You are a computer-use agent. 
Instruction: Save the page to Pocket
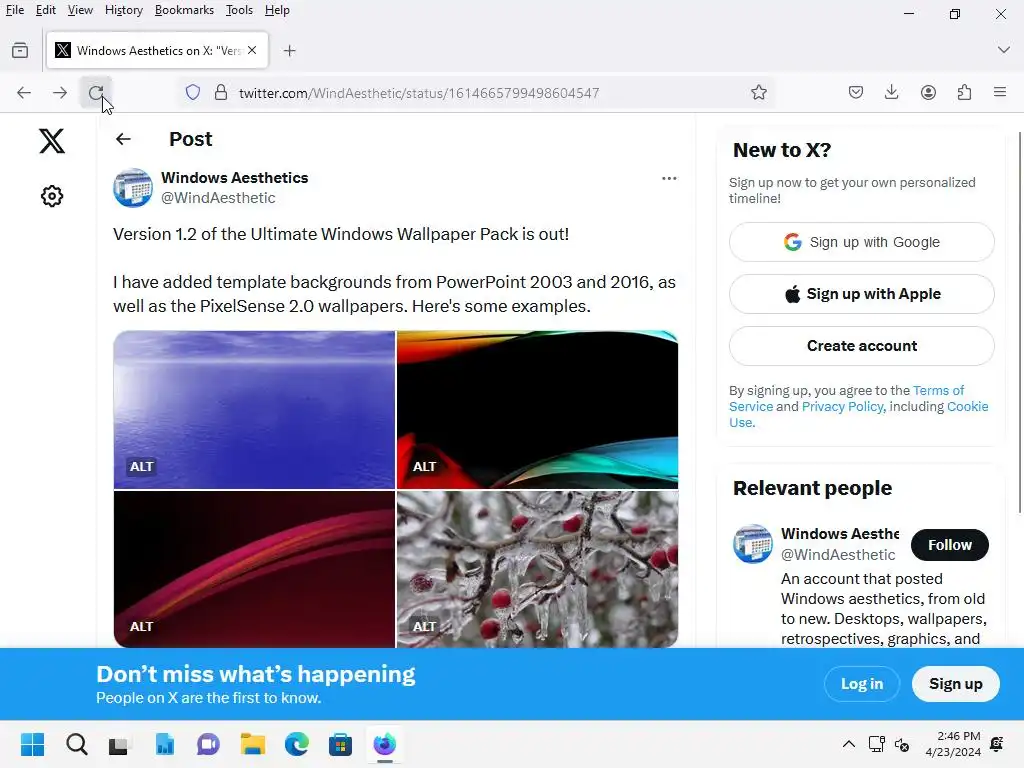click(856, 93)
